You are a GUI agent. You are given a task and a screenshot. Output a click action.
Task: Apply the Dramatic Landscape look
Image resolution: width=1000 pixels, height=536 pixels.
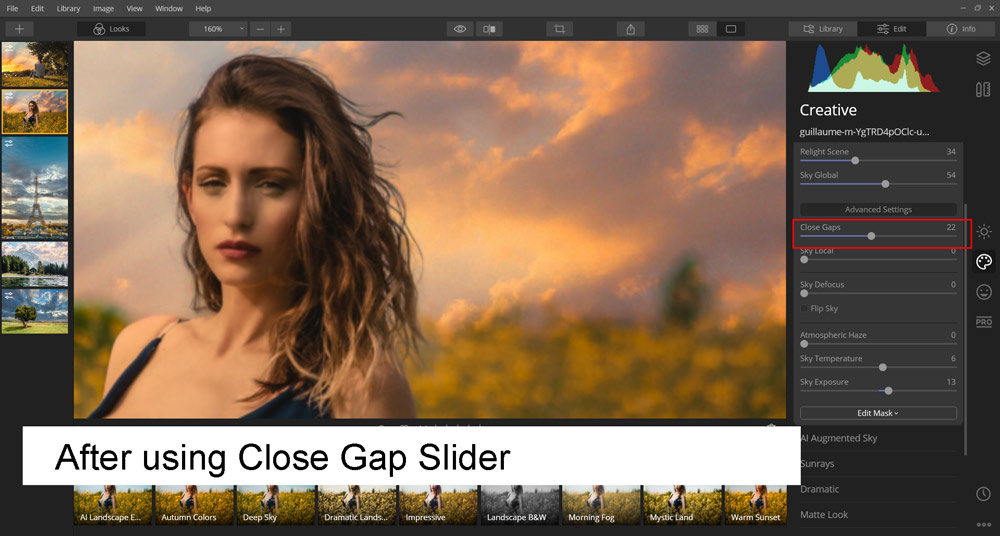coord(357,505)
